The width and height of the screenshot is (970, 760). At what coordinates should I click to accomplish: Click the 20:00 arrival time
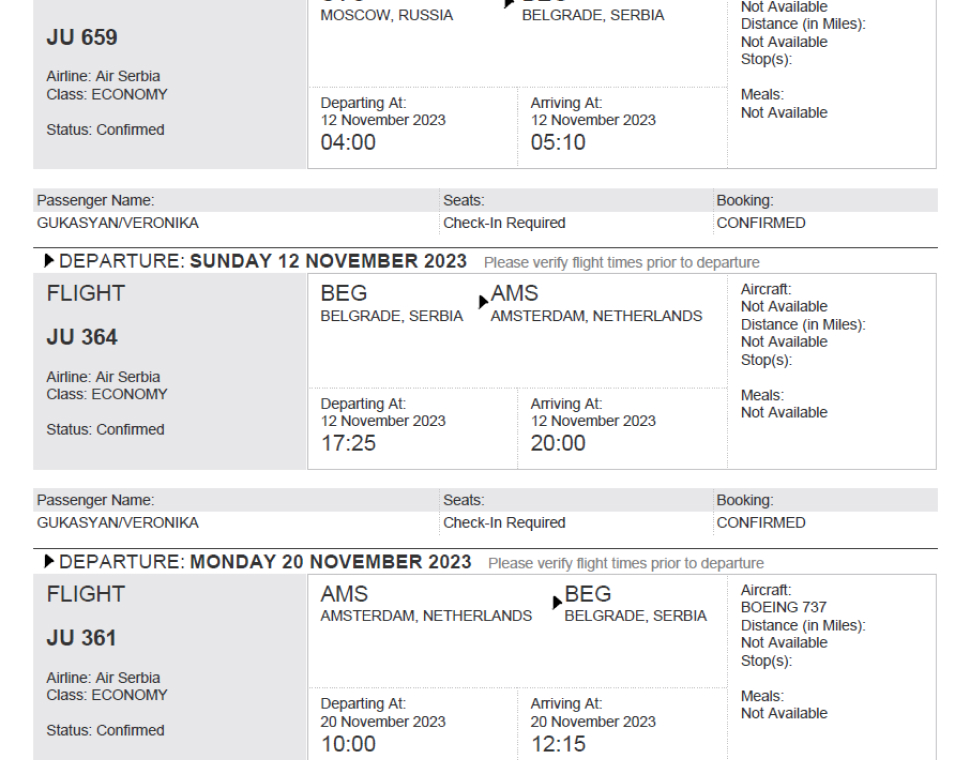558,443
